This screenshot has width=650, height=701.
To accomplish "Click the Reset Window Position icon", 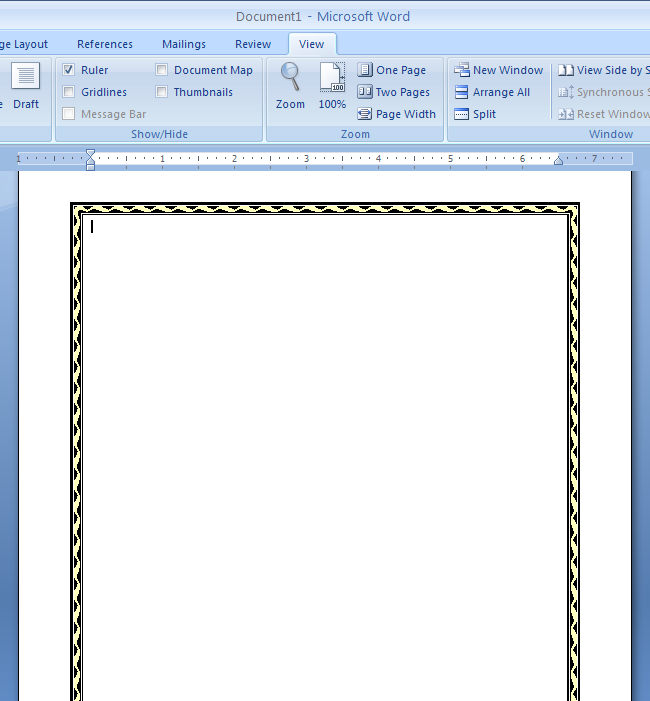I will tap(566, 114).
